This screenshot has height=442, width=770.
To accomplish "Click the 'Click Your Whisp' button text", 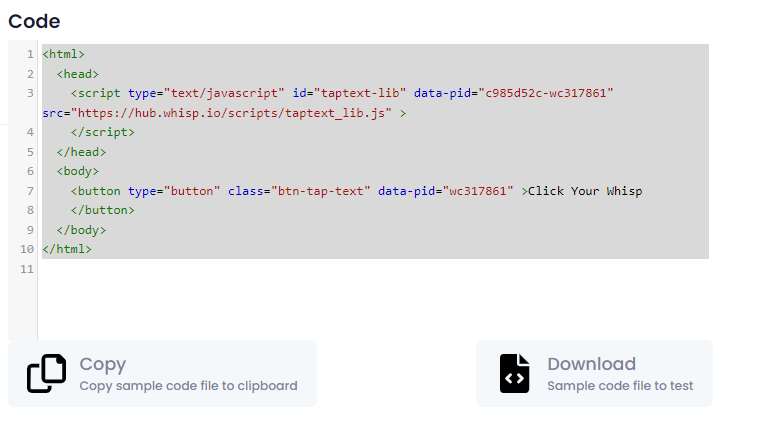I will coord(585,191).
